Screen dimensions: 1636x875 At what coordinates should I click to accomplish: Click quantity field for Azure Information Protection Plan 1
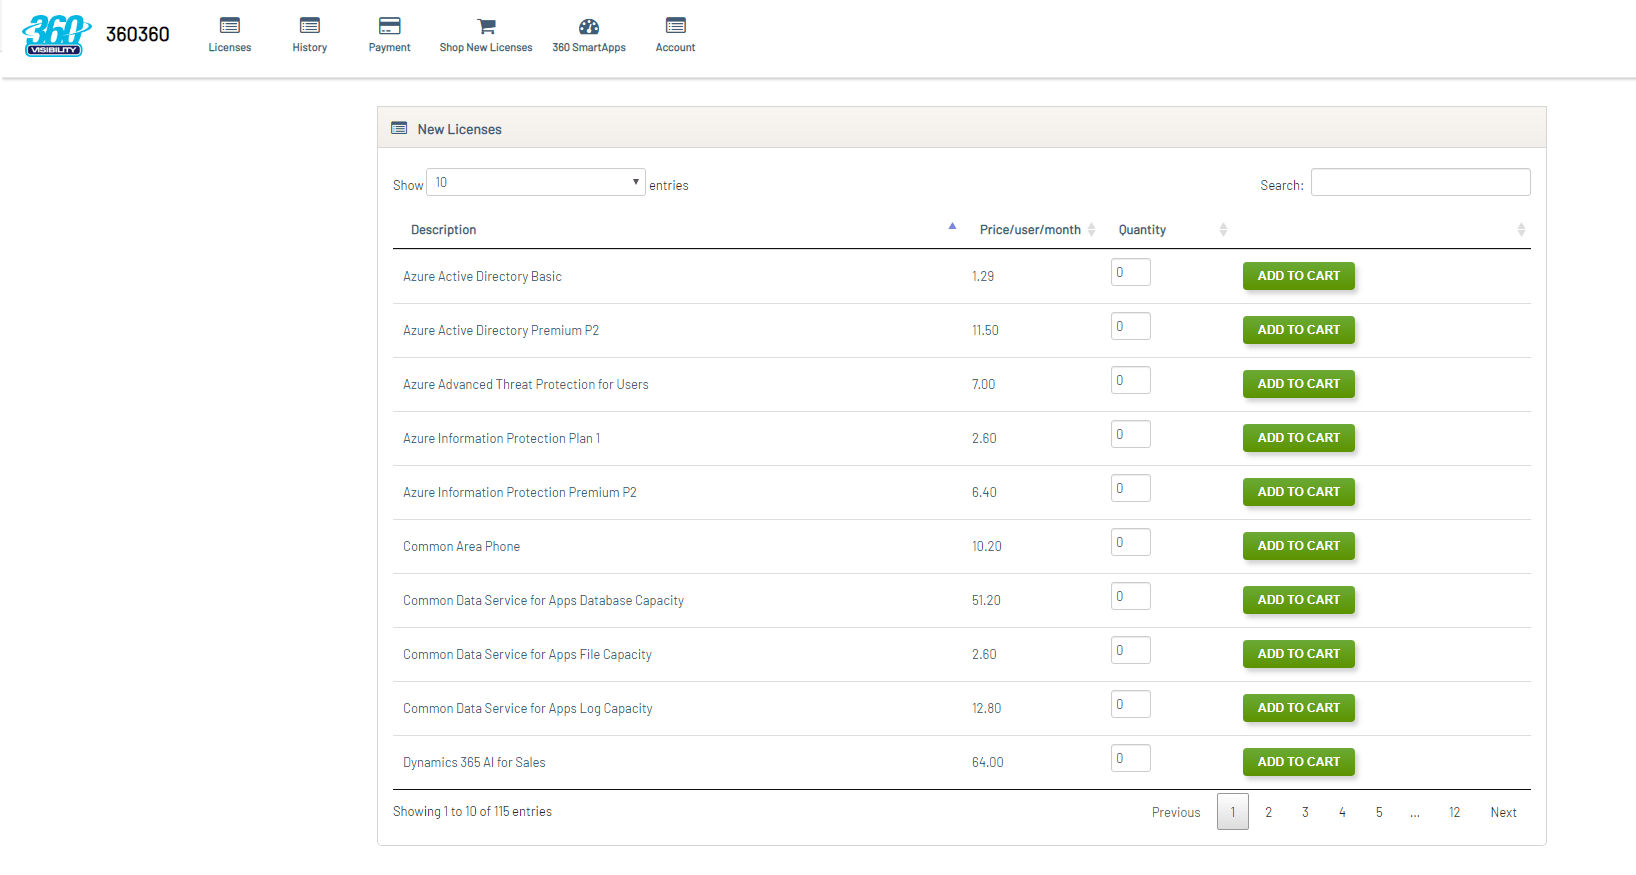[1131, 434]
